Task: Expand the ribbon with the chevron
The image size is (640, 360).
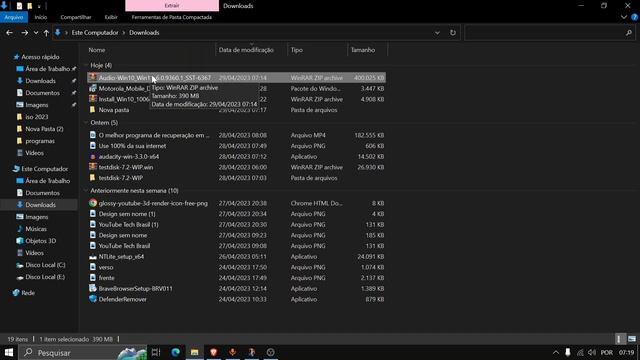Action: click(624, 17)
